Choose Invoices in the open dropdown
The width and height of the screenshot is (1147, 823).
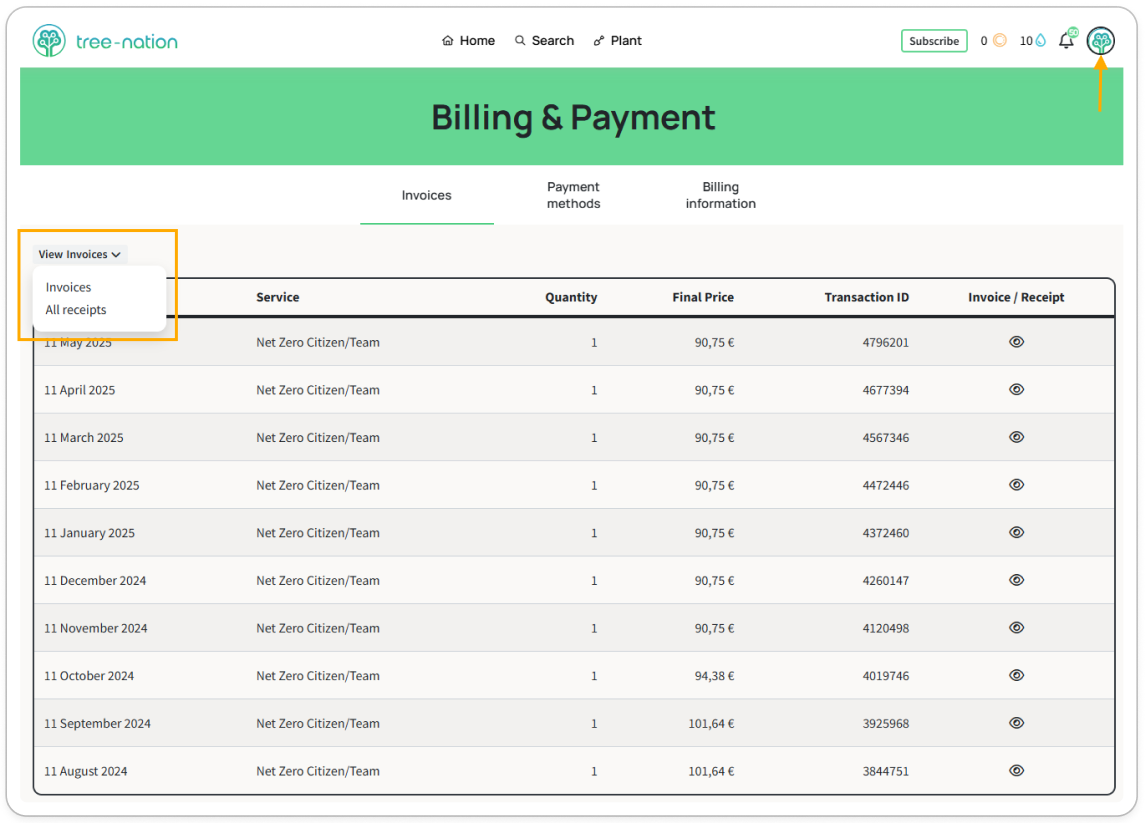(68, 287)
